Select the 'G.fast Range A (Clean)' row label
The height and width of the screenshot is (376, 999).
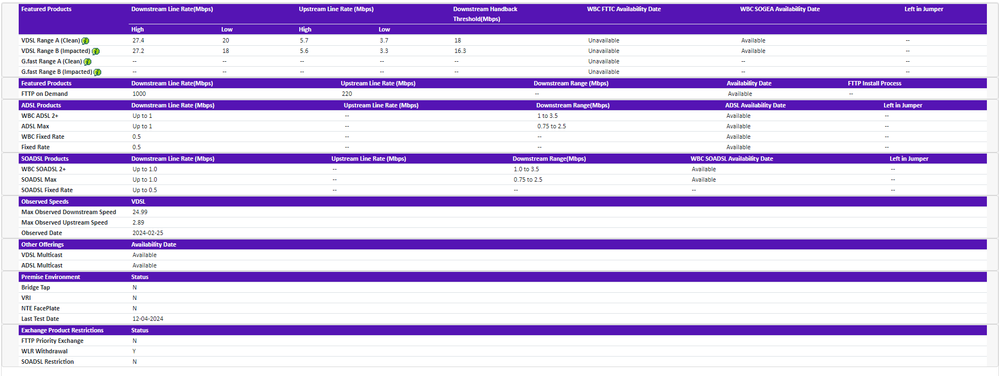click(x=52, y=62)
